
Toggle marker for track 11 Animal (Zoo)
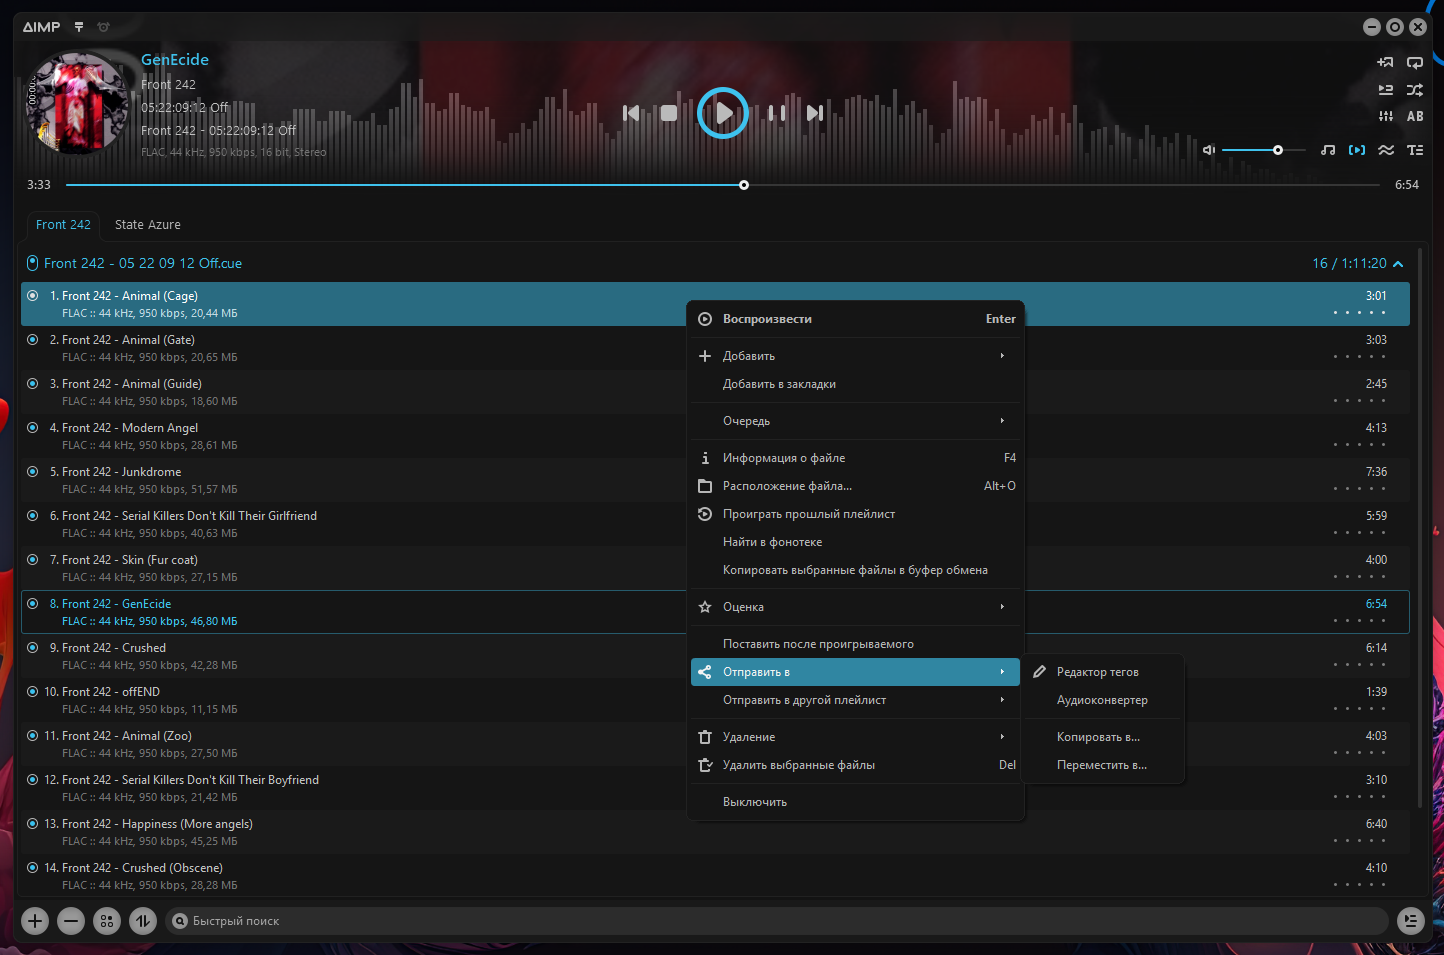point(33,736)
